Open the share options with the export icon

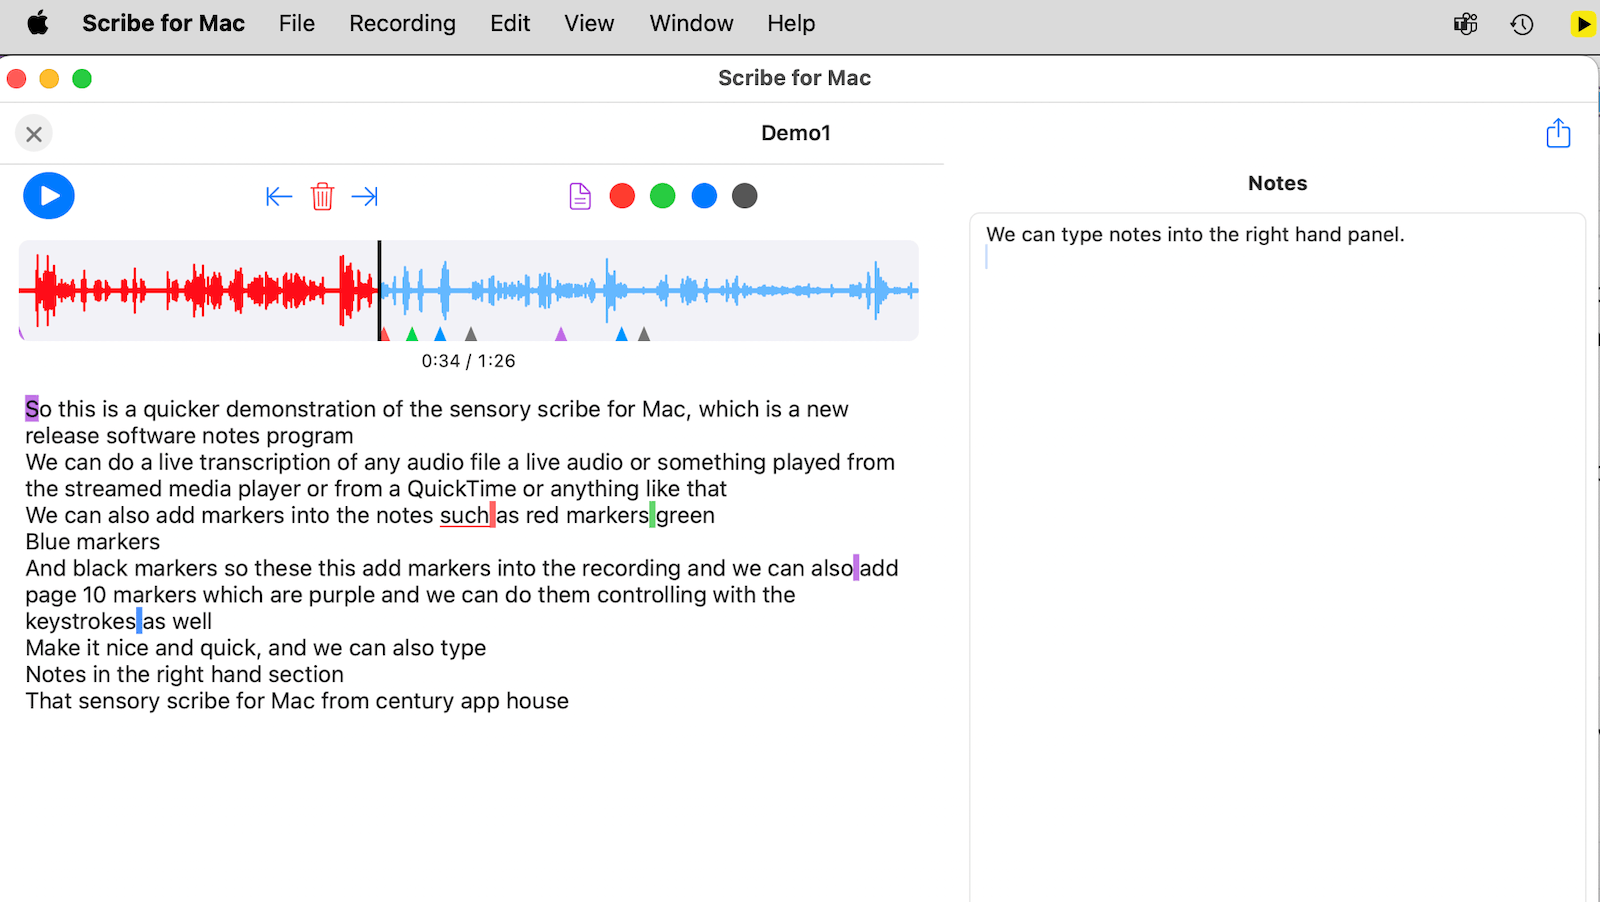pos(1557,132)
